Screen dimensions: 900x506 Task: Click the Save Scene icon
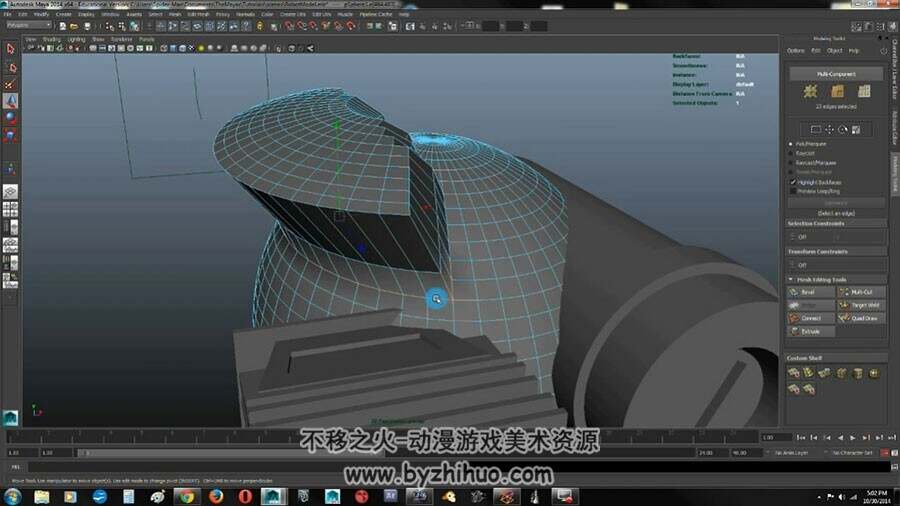(x=87, y=26)
